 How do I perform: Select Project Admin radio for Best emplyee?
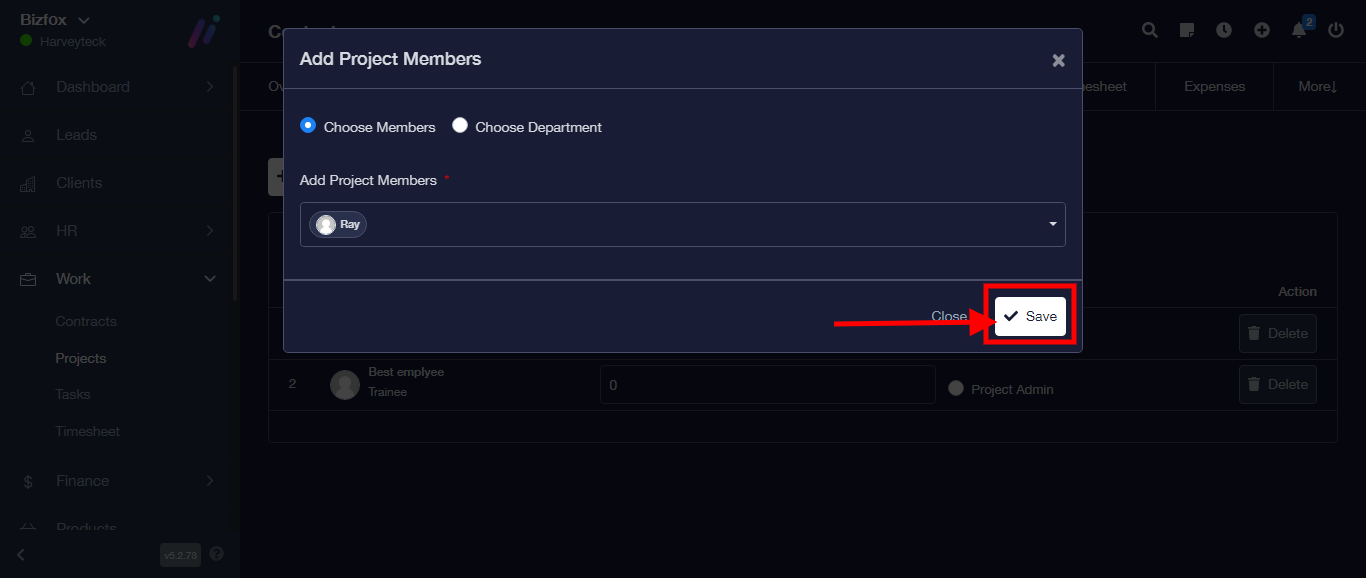[956, 388]
